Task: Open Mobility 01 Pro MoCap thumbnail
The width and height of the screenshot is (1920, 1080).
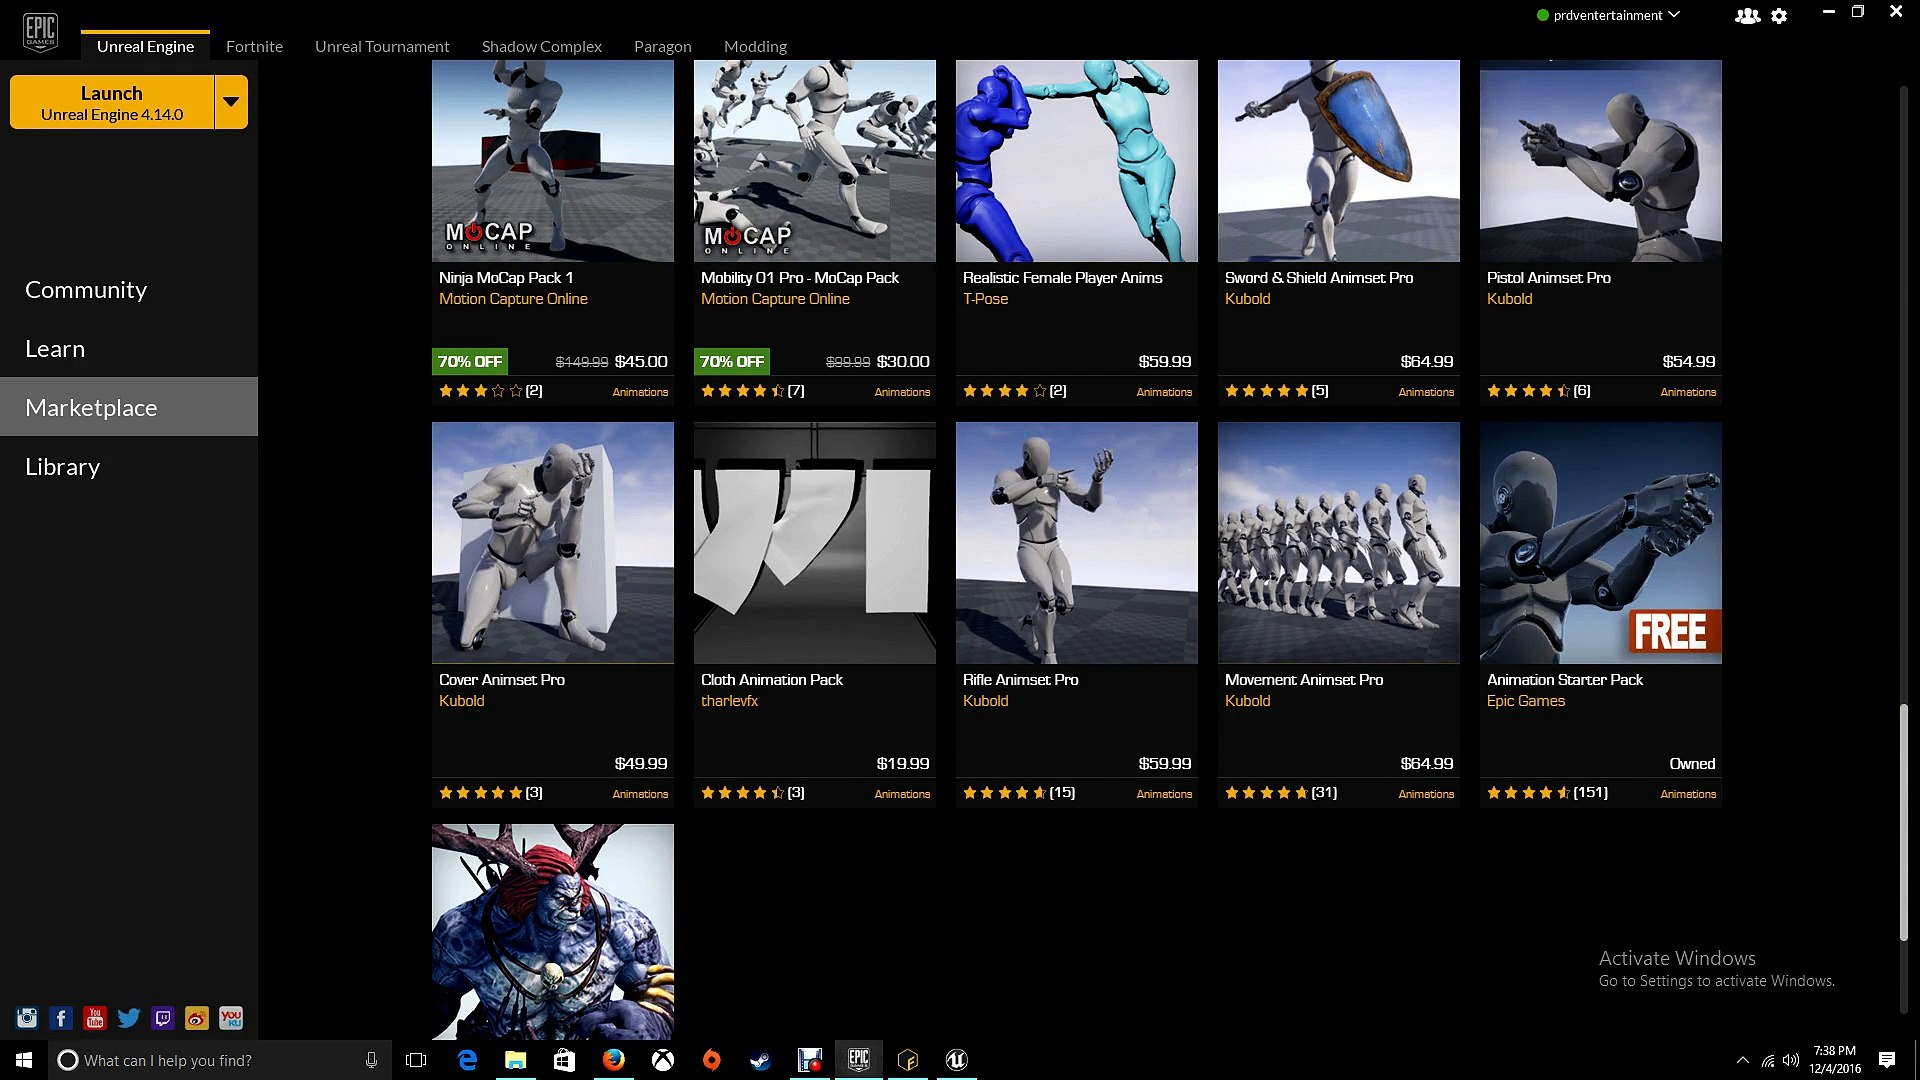Action: click(815, 161)
